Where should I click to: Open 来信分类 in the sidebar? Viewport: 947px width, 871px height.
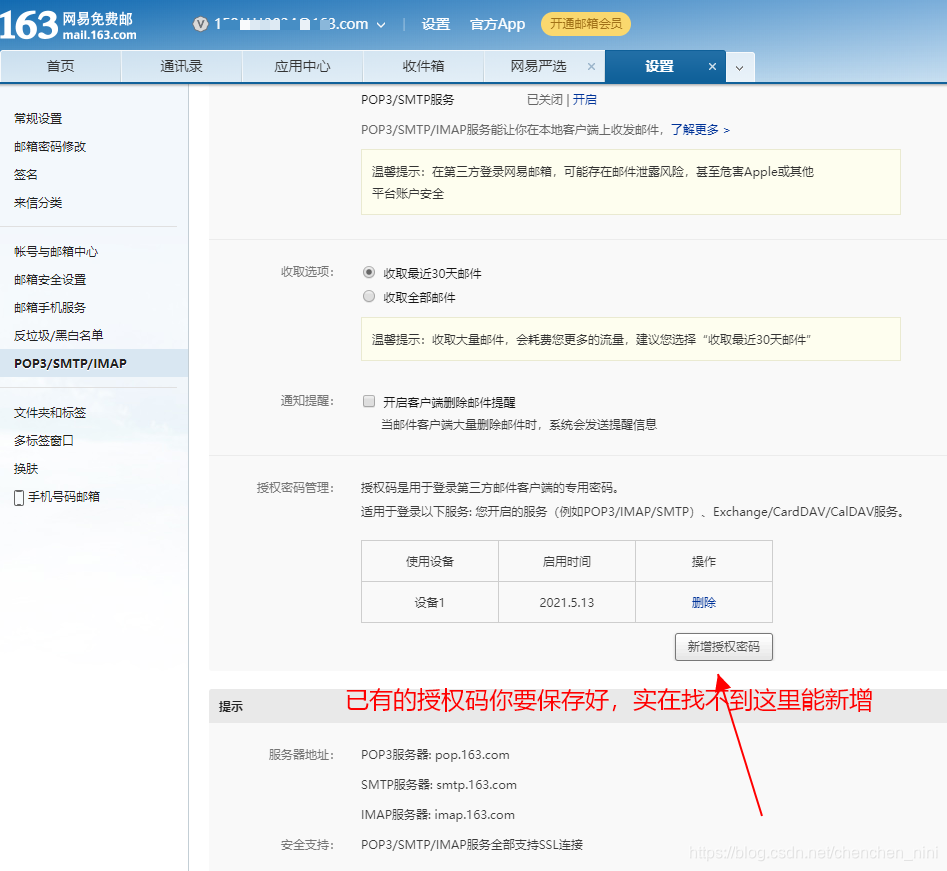click(x=38, y=202)
